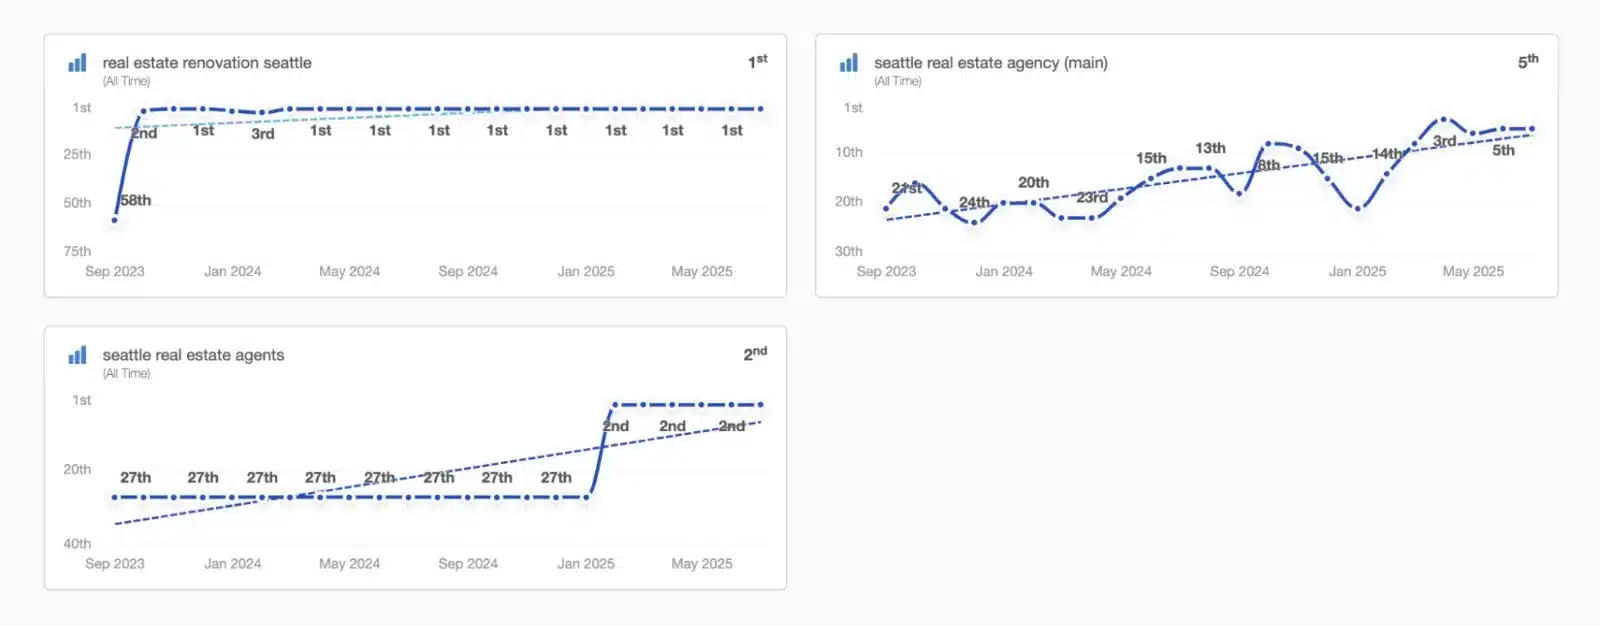The height and width of the screenshot is (626, 1600).
Task: Click "(All Time)" under real estate renovation seattle
Action: [126, 81]
